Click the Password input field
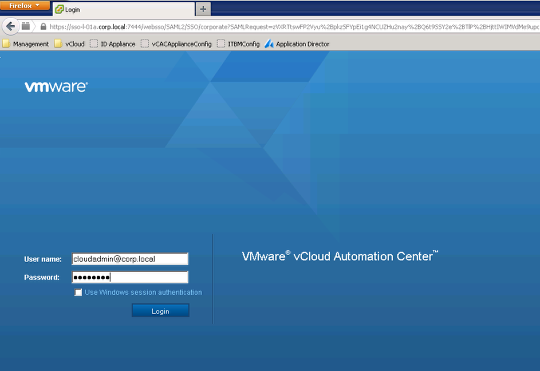 [x=130, y=277]
